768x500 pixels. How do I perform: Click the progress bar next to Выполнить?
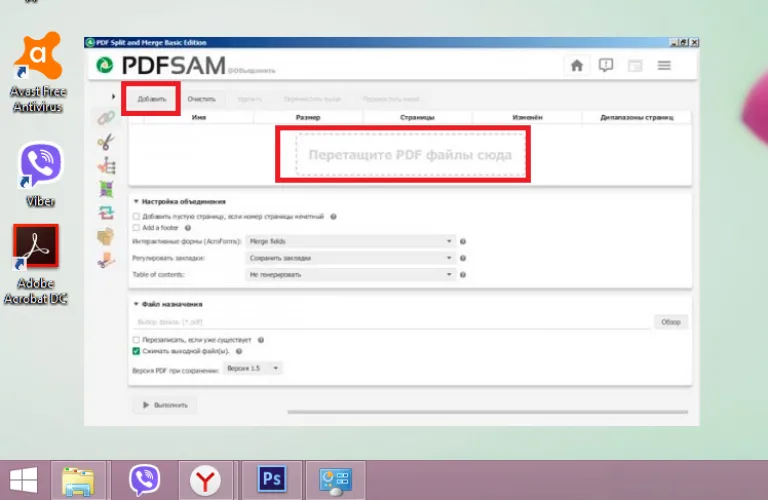pos(488,412)
